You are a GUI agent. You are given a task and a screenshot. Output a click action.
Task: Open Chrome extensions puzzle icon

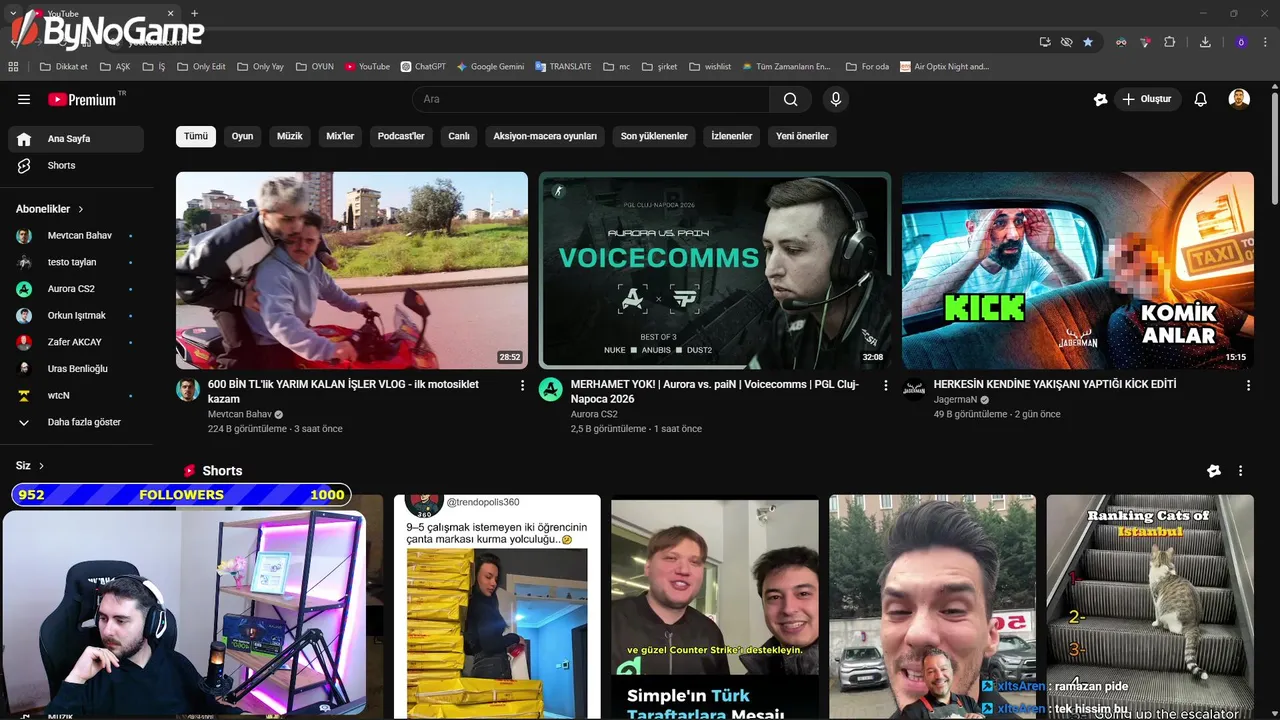coord(1169,42)
